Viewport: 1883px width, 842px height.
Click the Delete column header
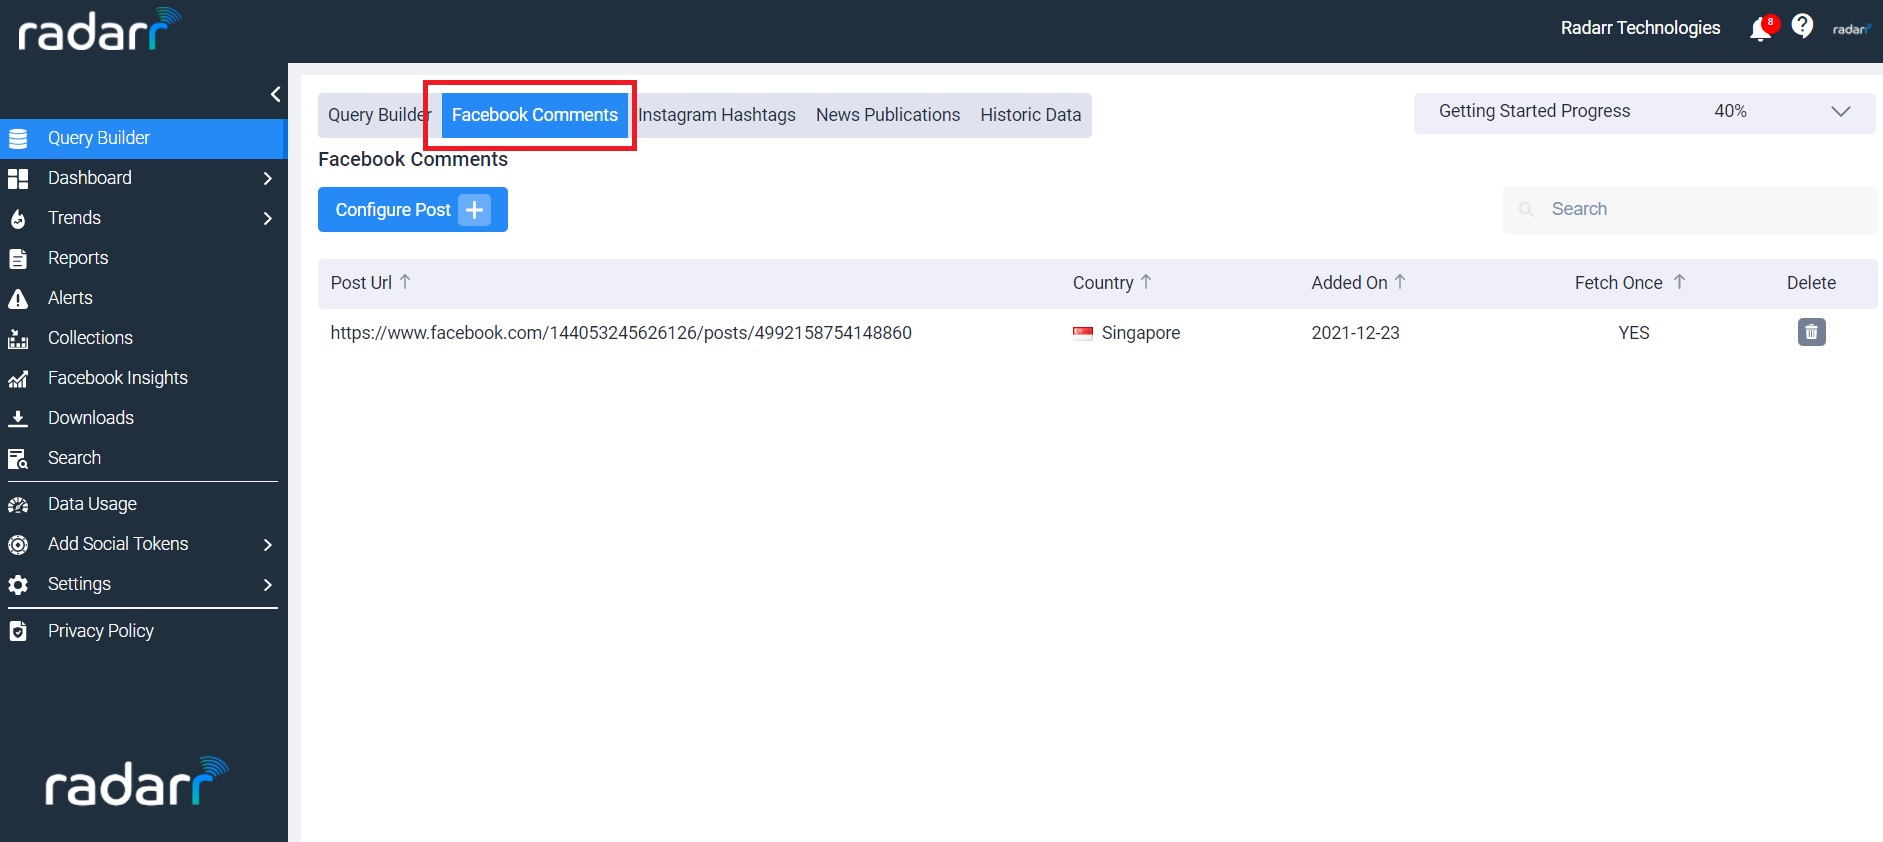(x=1811, y=283)
